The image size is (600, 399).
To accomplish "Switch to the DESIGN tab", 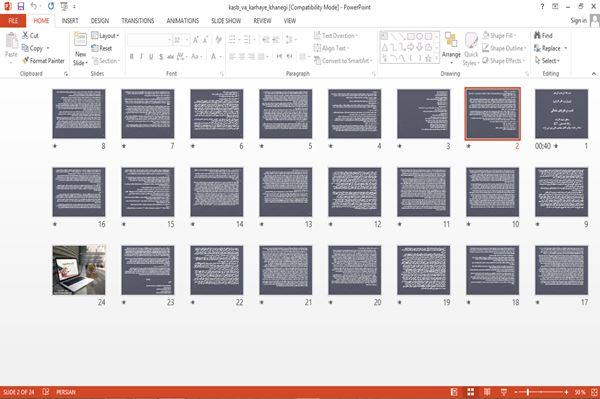I will [99, 21].
